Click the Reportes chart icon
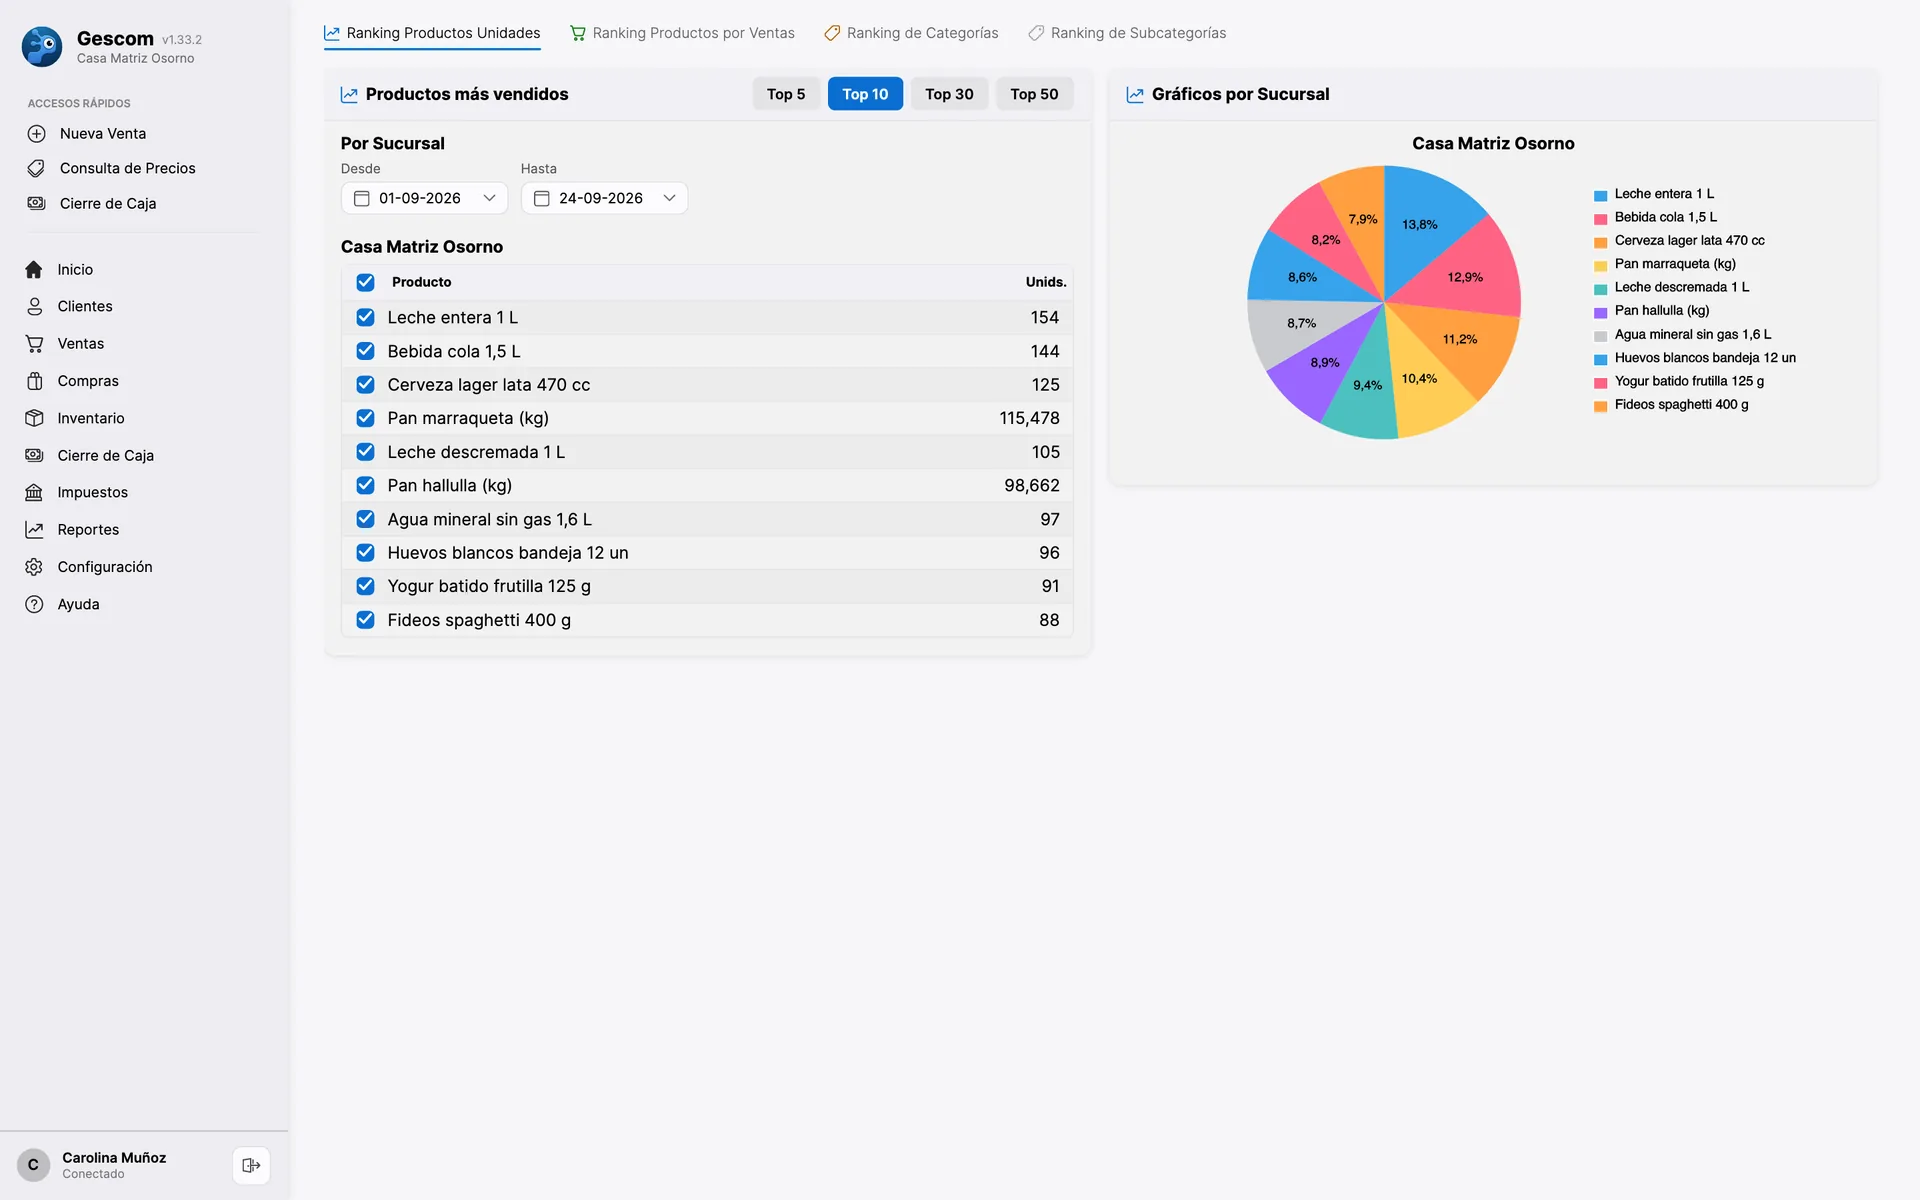 (x=34, y=530)
